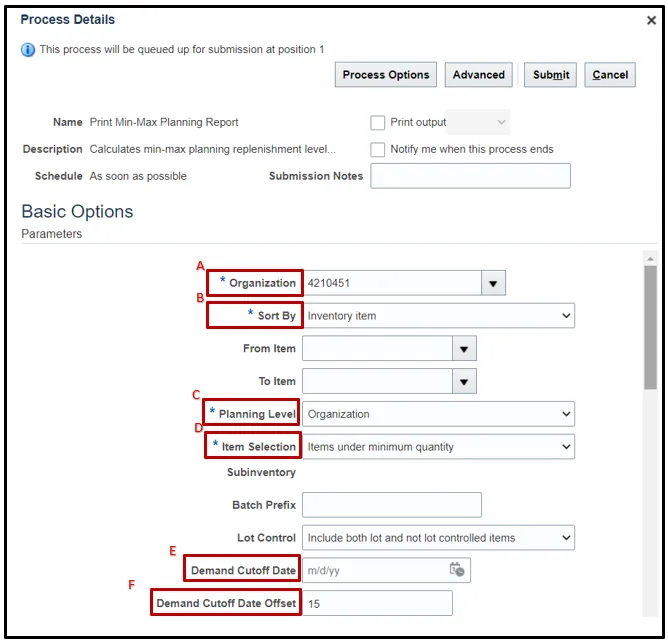Click the Process Options button

point(386,75)
